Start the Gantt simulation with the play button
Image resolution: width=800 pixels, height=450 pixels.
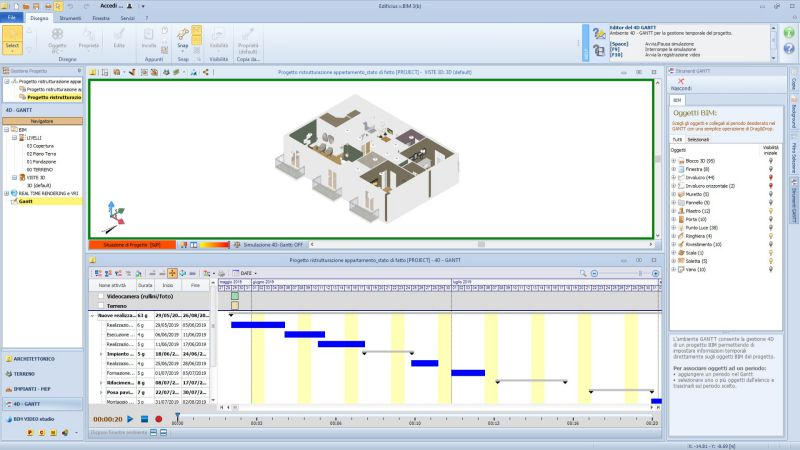130,419
